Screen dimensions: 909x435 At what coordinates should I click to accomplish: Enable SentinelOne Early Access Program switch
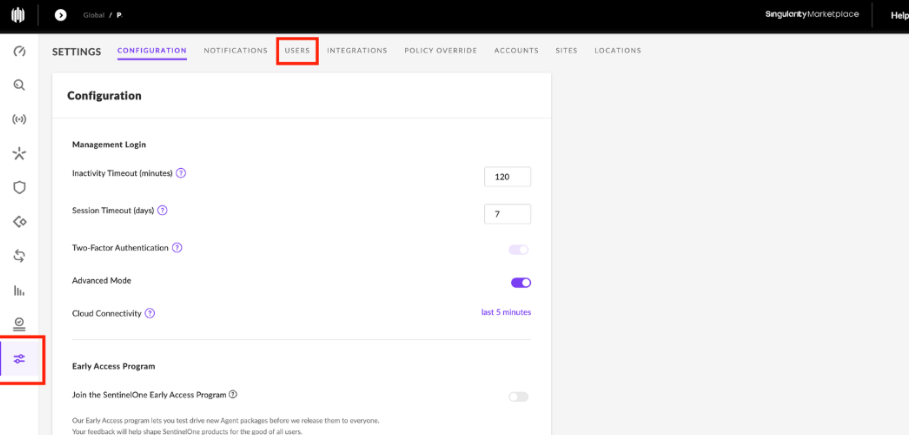click(x=519, y=397)
